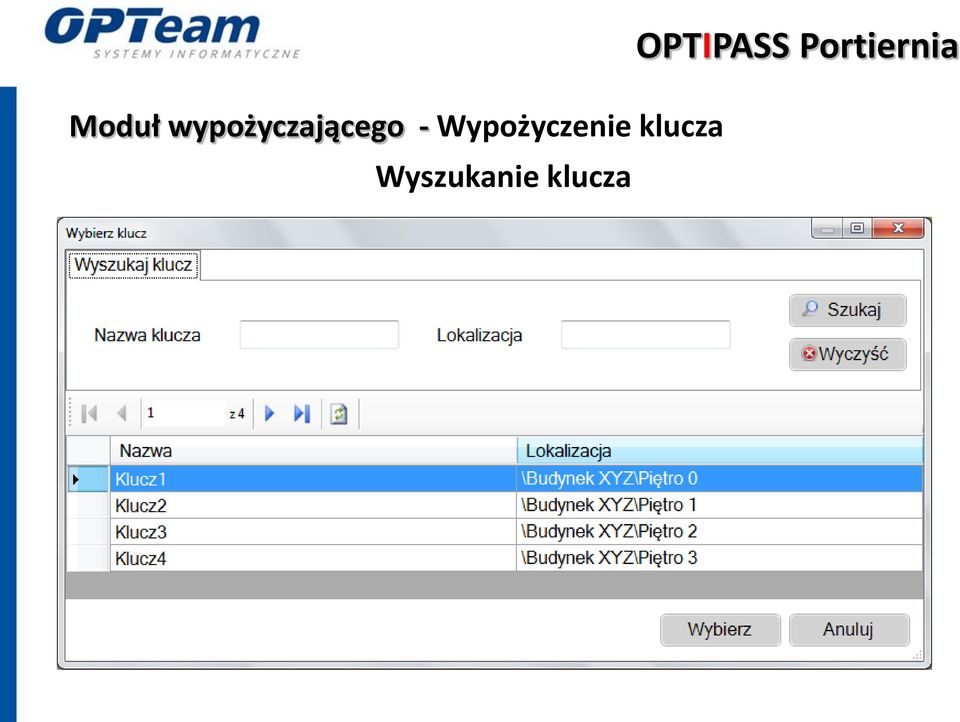This screenshot has height=722, width=960.
Task: Go to previous page of results
Action: pos(122,414)
